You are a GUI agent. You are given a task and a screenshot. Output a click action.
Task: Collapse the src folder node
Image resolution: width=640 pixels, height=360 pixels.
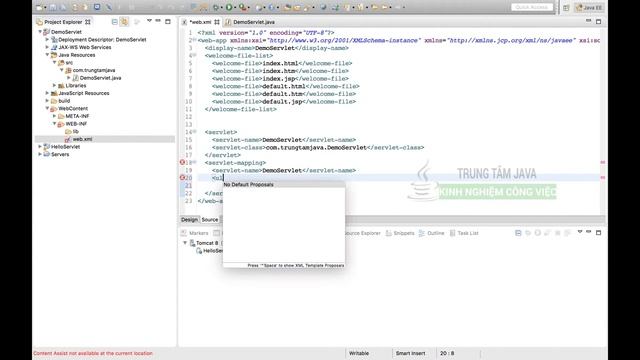click(55, 62)
